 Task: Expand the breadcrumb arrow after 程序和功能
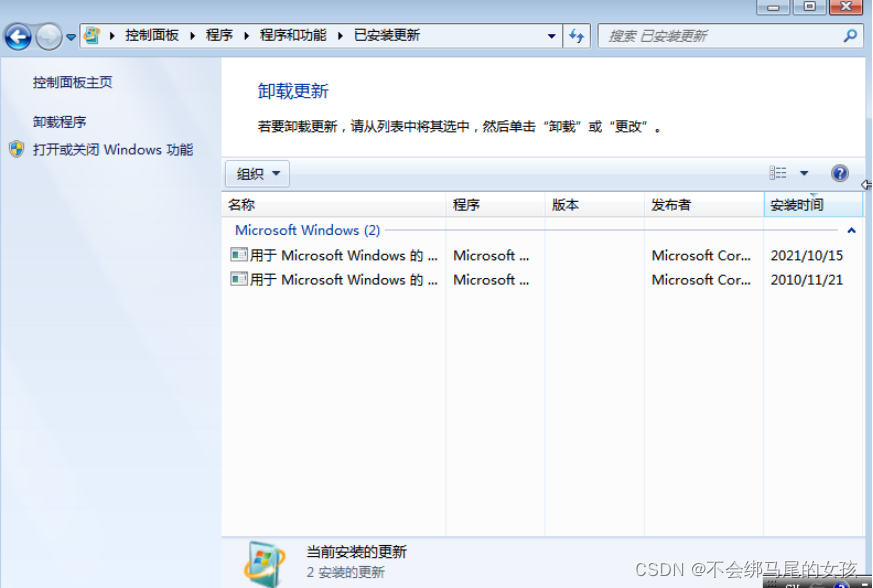[x=340, y=36]
